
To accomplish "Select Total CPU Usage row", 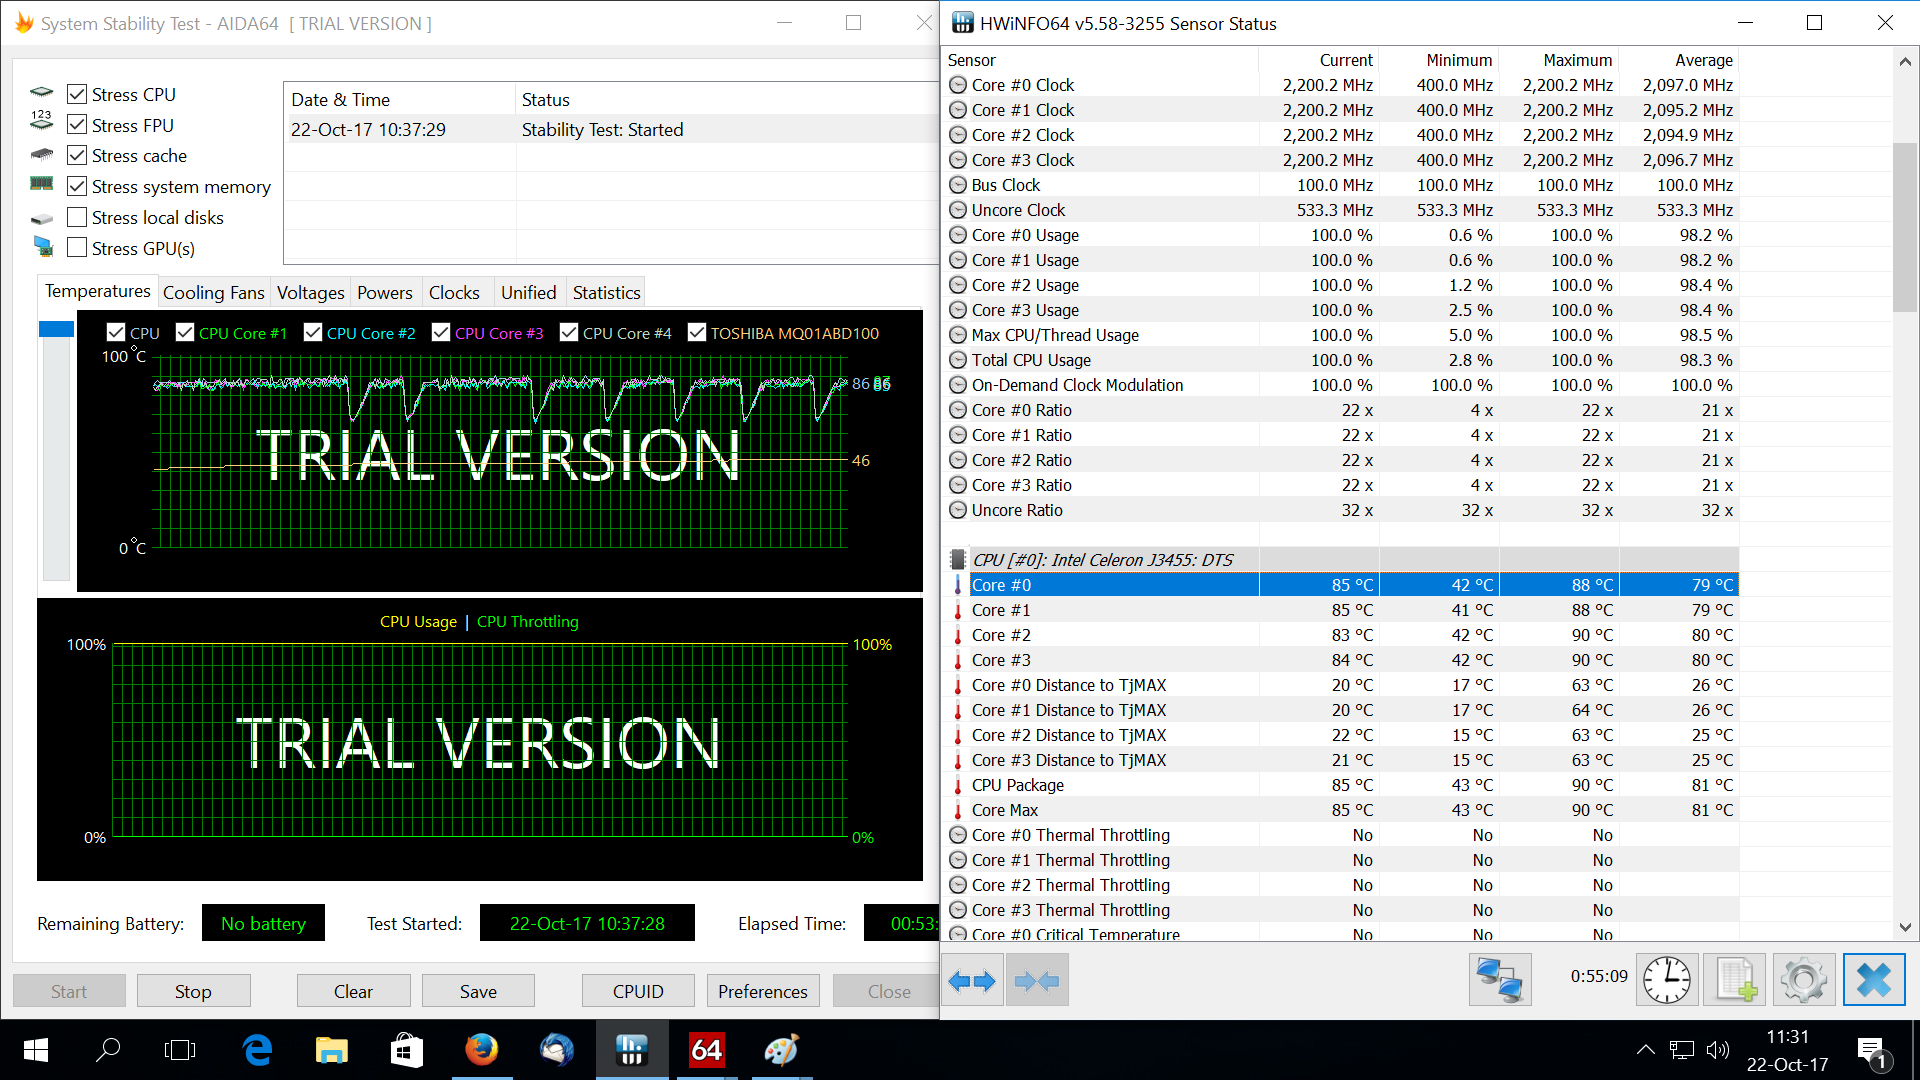I will [1341, 360].
